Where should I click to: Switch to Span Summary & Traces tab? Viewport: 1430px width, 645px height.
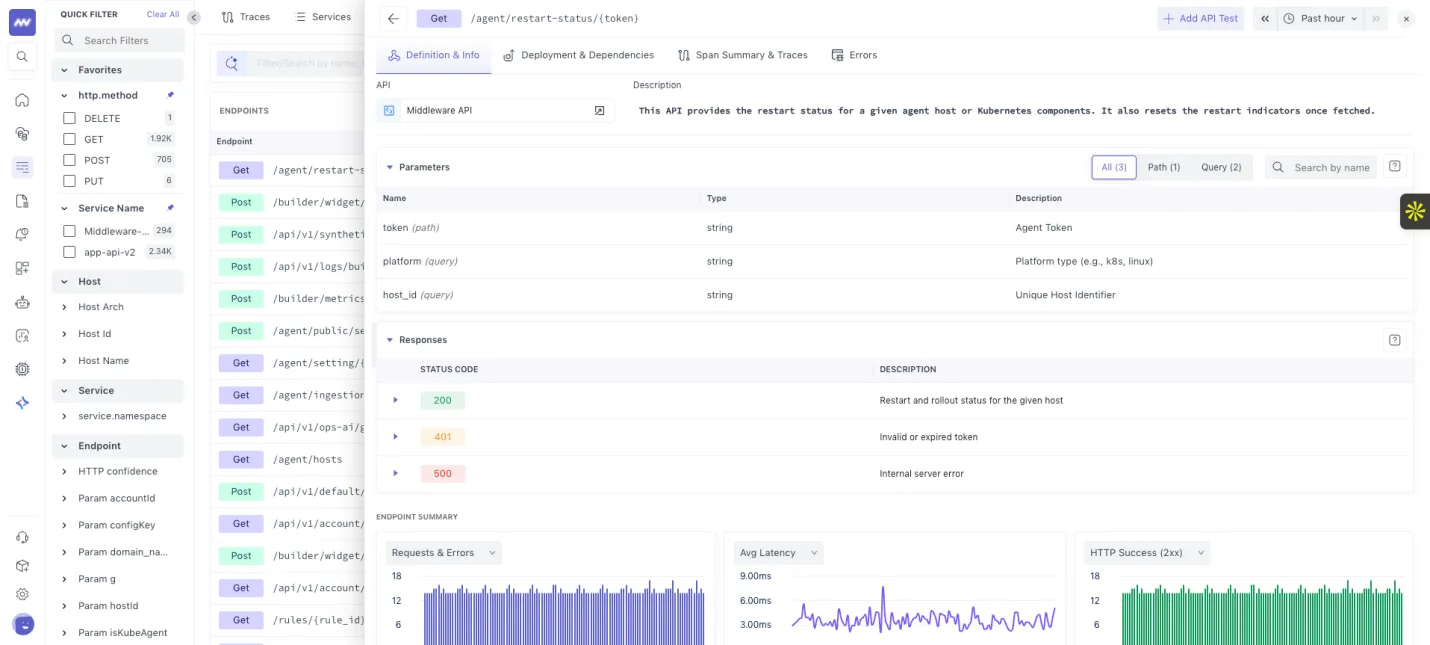742,55
